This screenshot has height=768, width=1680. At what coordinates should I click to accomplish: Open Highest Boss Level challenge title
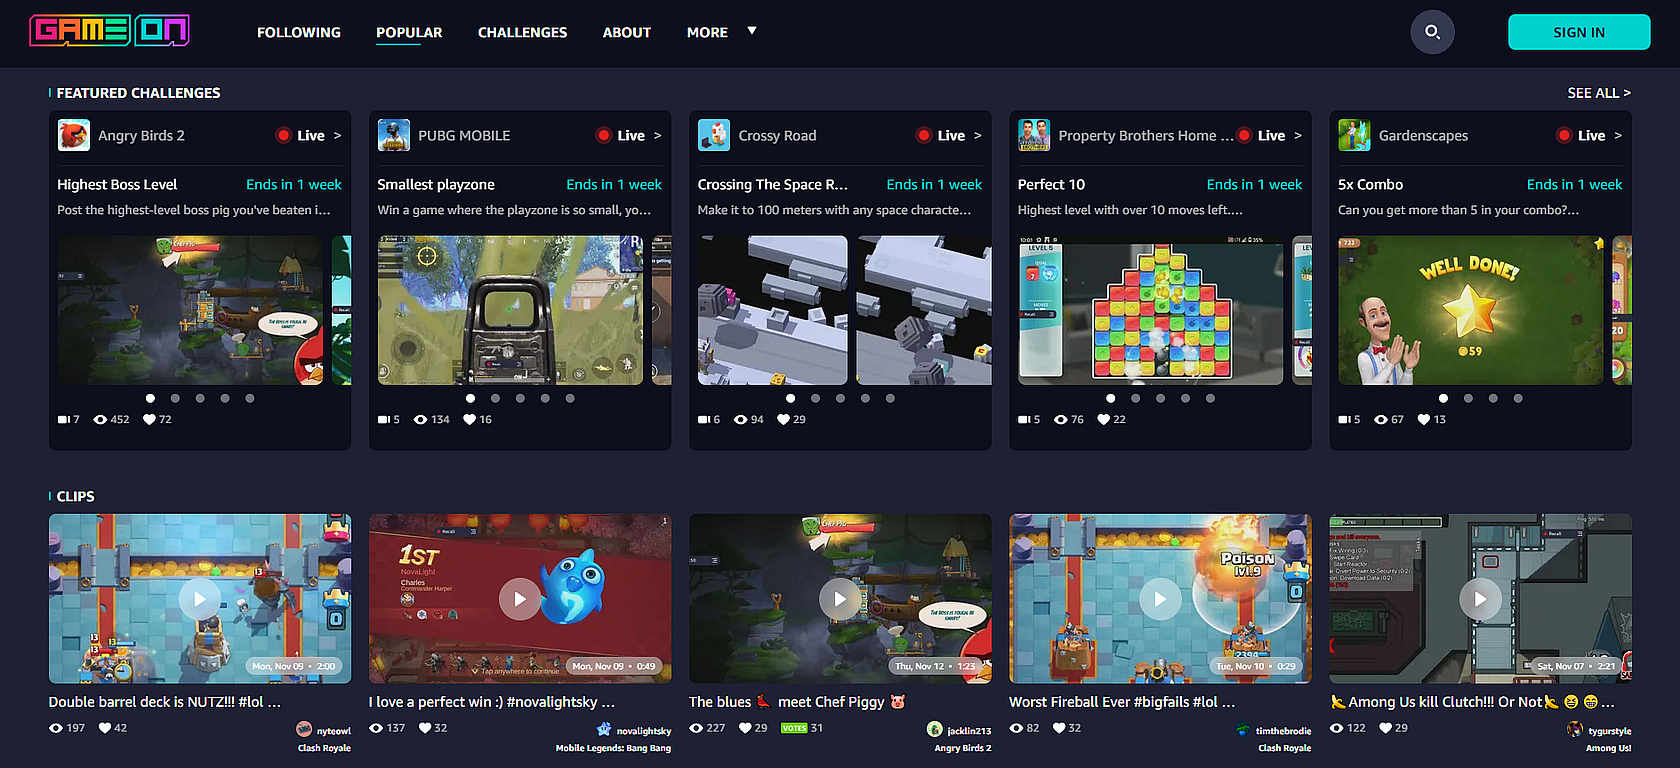click(117, 184)
